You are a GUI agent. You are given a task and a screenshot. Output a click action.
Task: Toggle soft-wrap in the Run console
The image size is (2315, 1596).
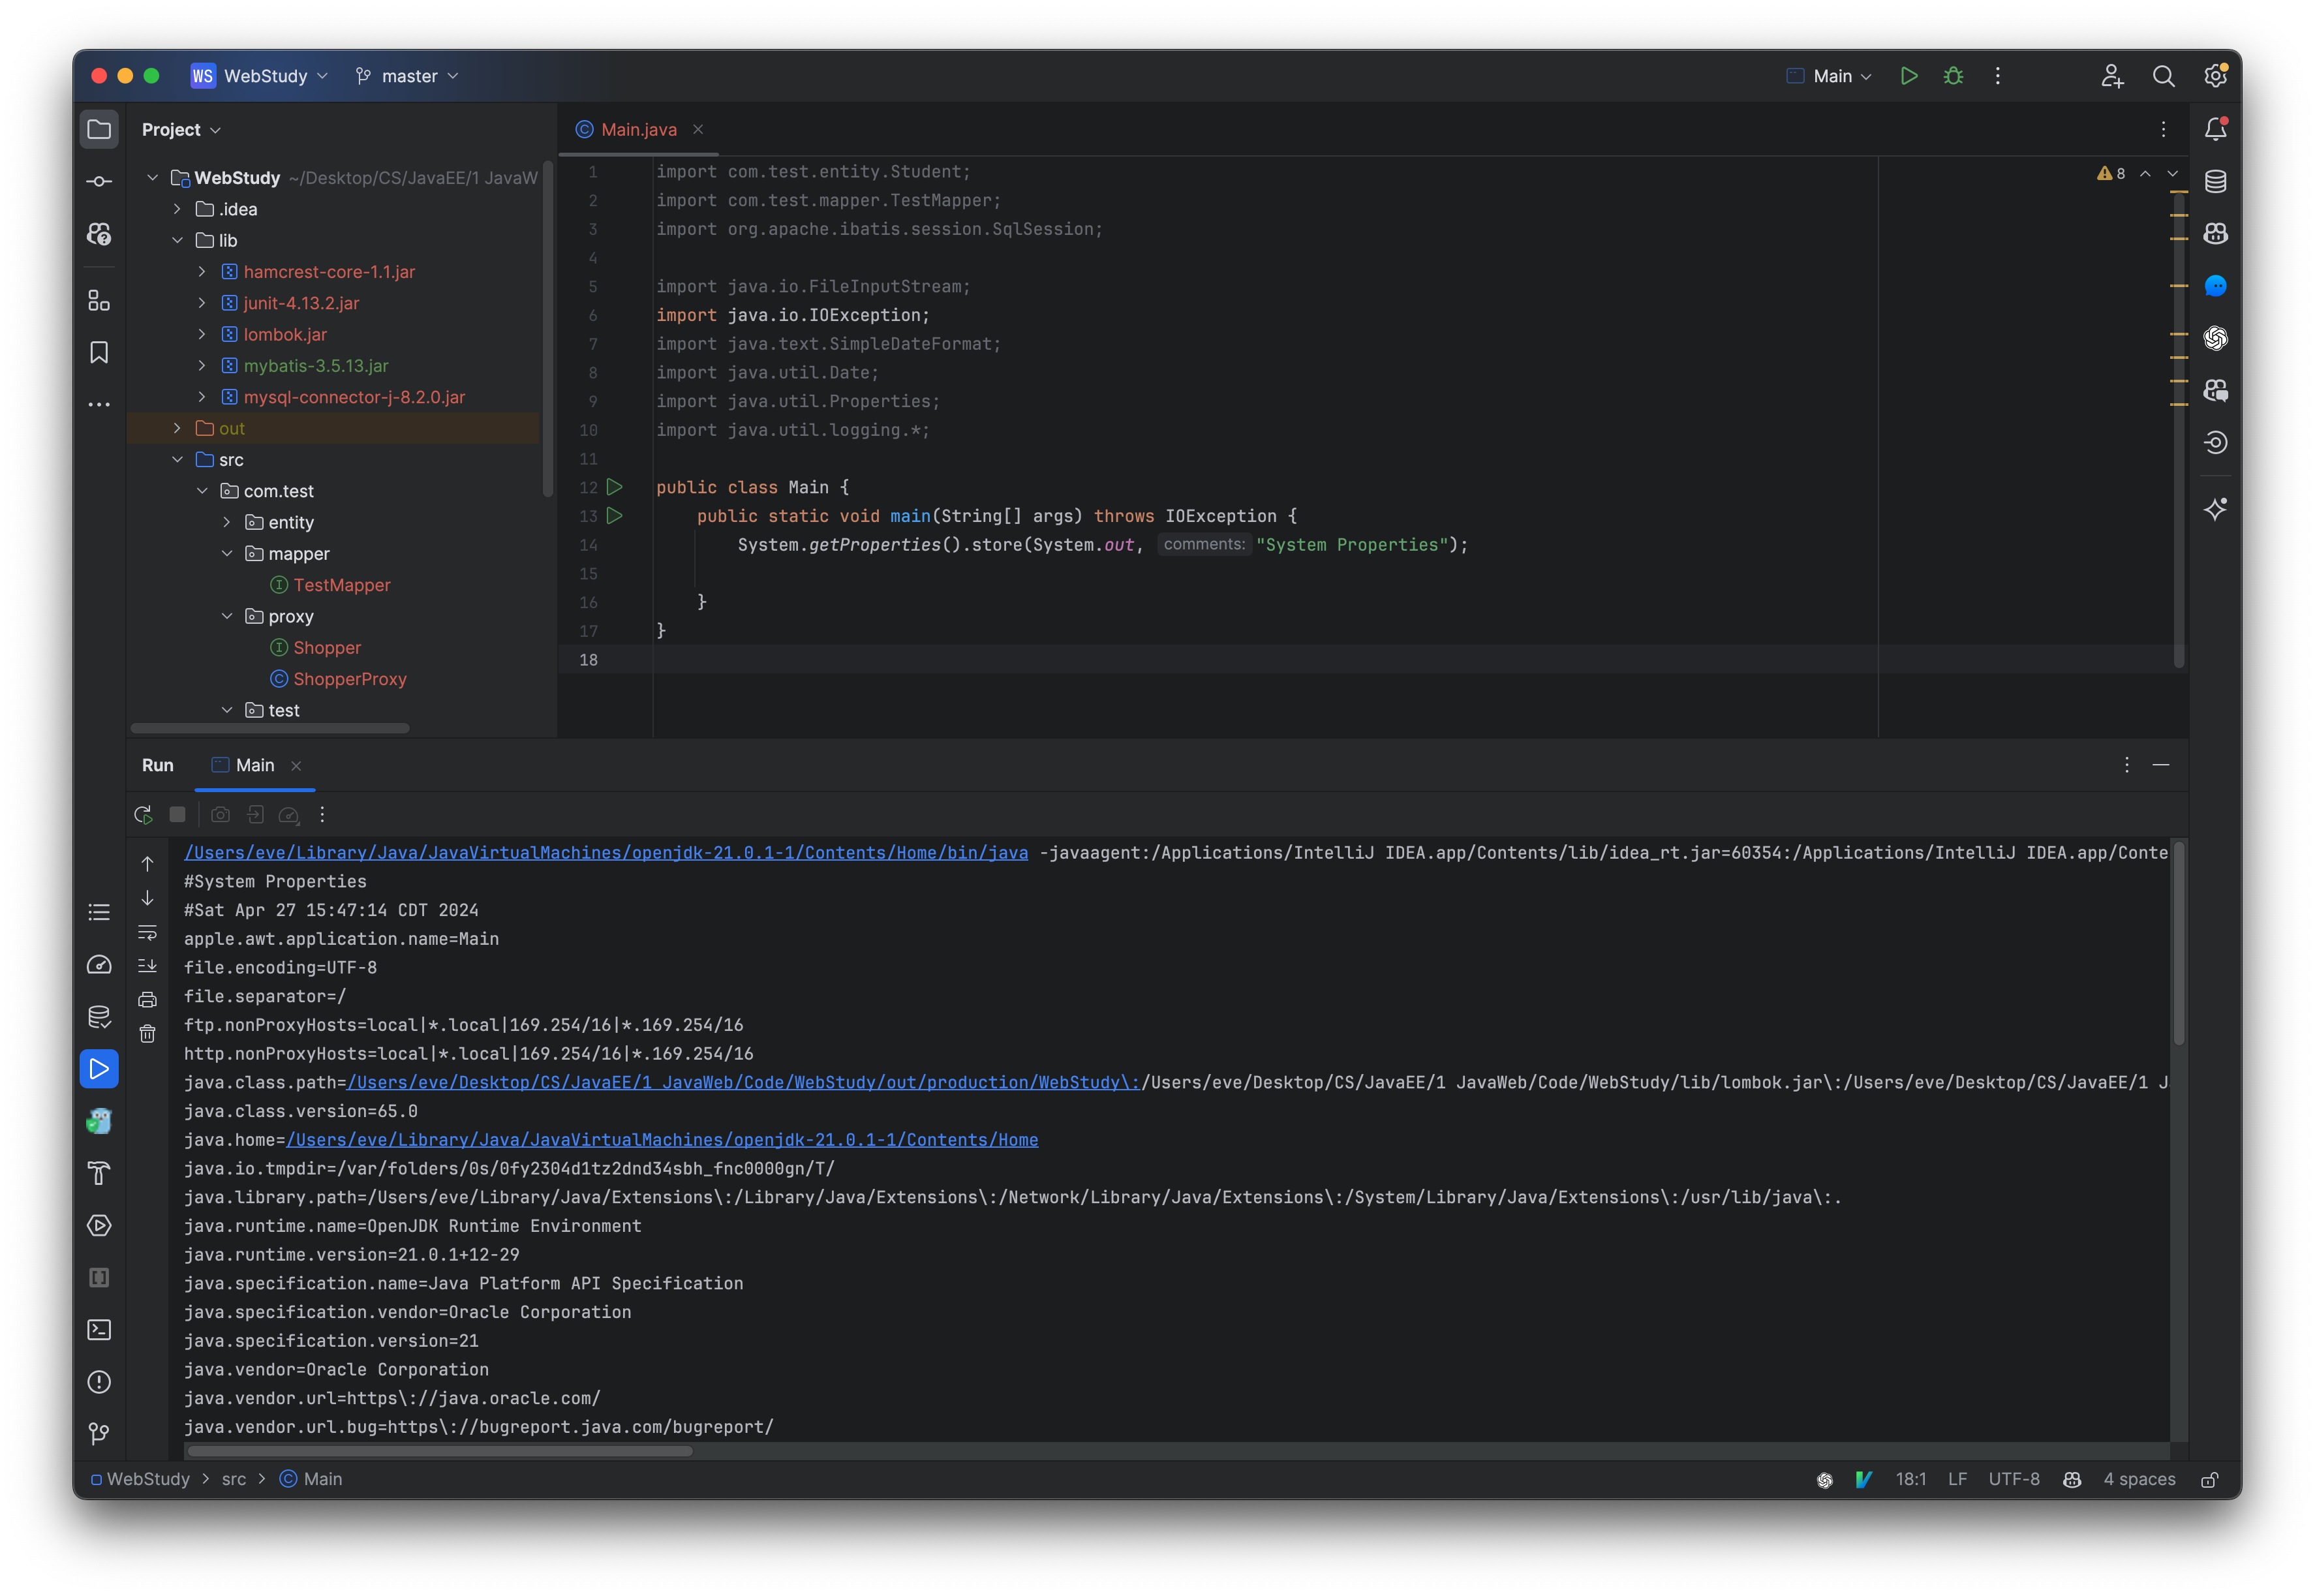pyautogui.click(x=147, y=933)
